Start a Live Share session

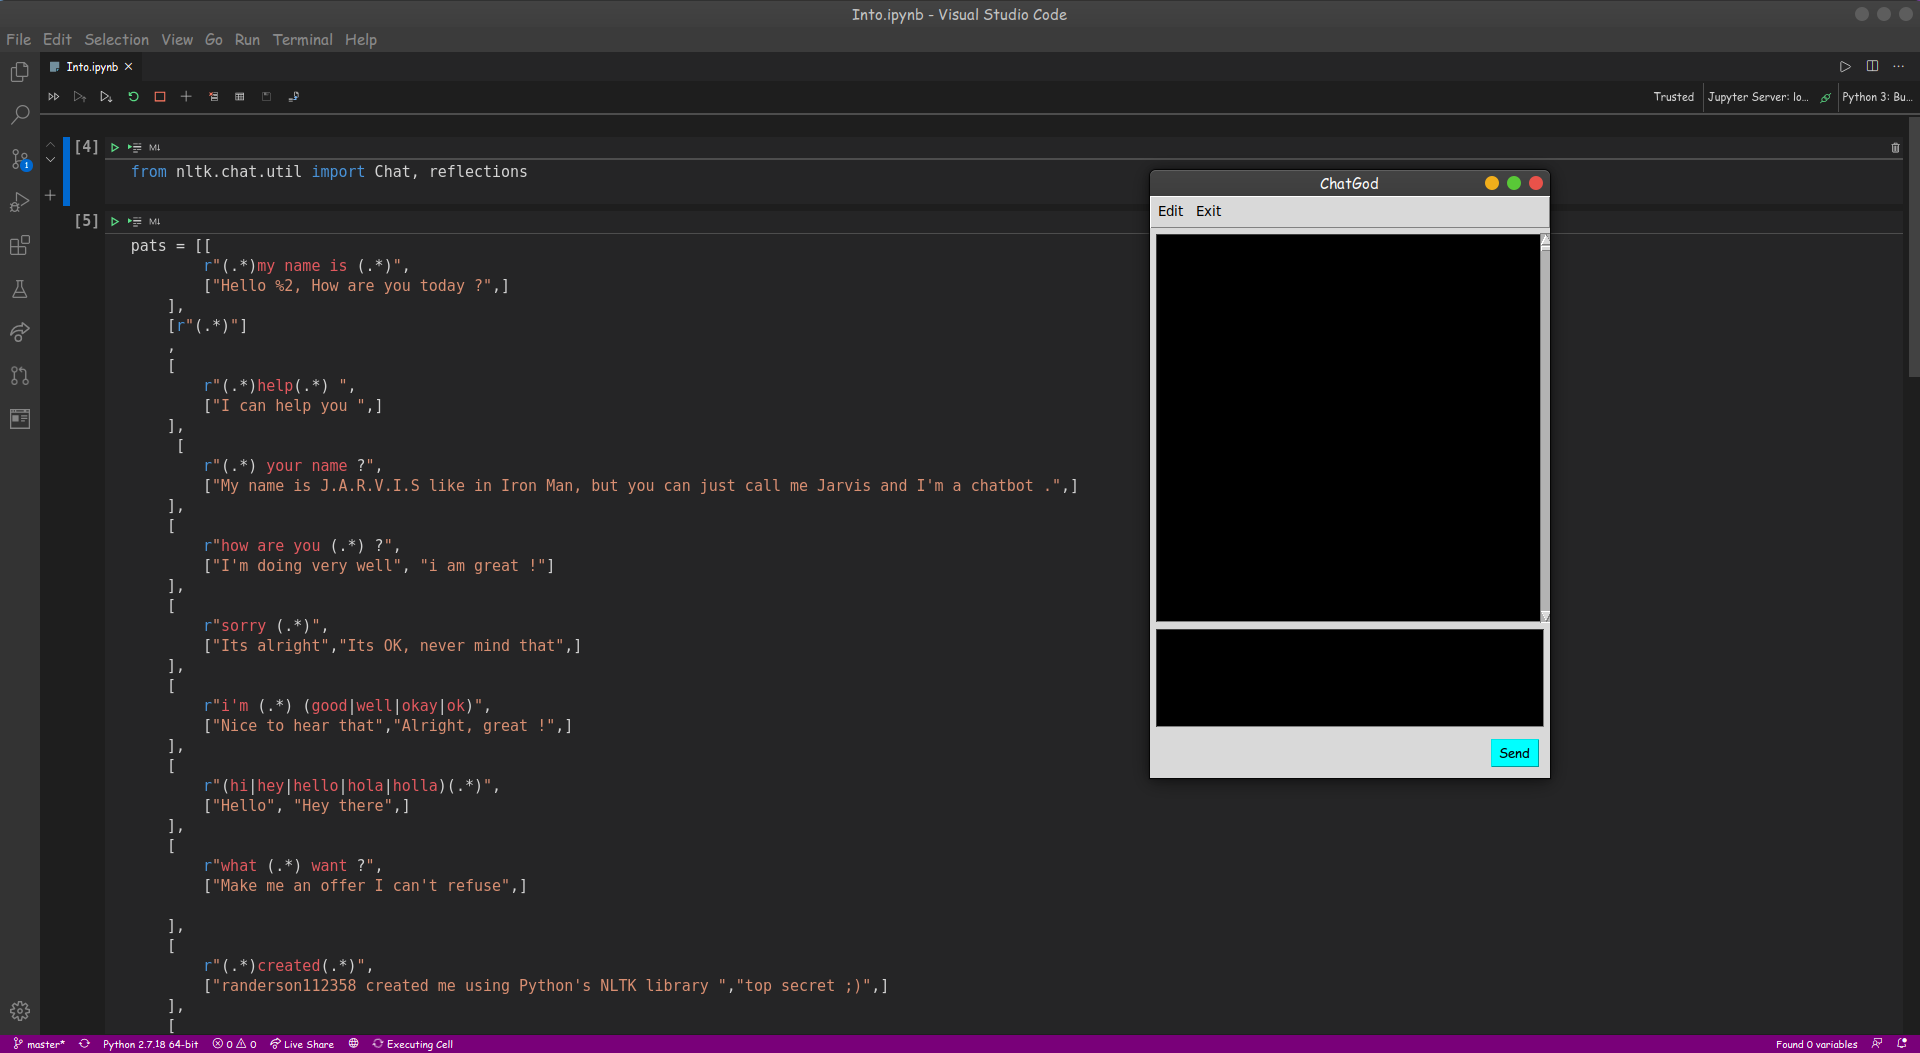302,1044
